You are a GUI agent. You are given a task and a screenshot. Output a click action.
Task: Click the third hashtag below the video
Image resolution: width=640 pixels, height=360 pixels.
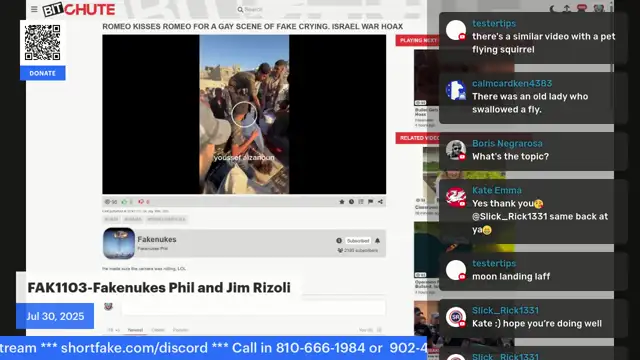[x=167, y=219]
